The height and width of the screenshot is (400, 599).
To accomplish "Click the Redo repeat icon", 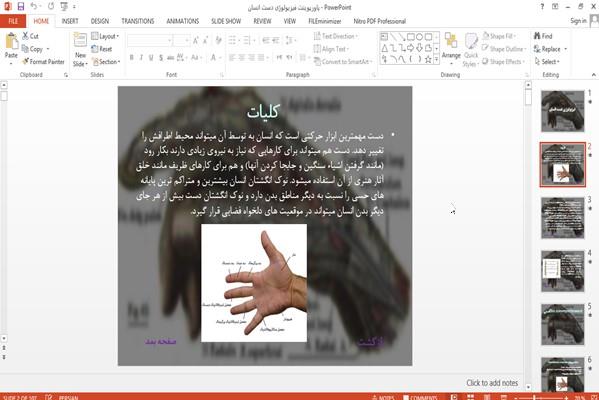I will (51, 6).
